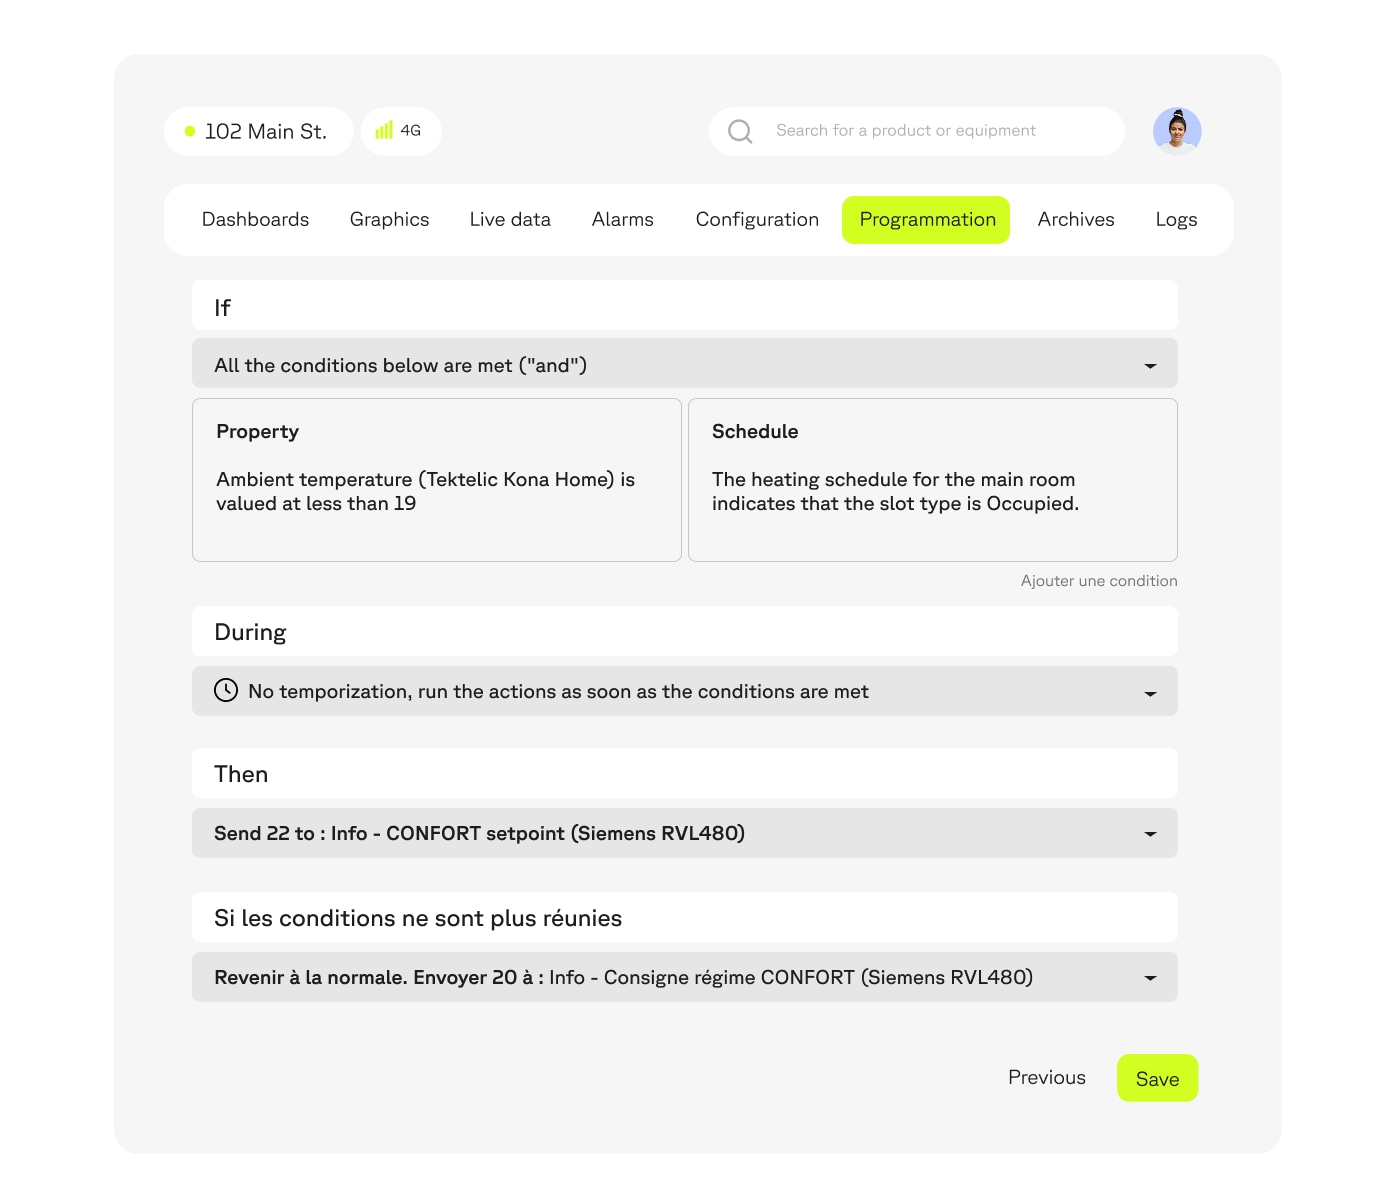1388x1198 pixels.
Task: Click the chevron on the conditions dropdown
Action: 1151,364
